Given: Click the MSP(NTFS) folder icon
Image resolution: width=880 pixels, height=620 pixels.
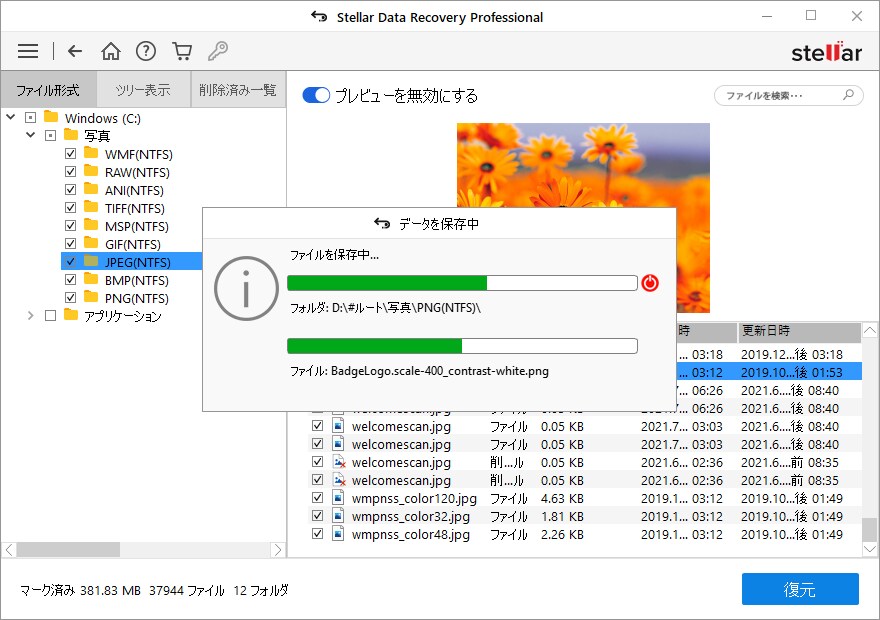Looking at the screenshot, I should [x=91, y=225].
